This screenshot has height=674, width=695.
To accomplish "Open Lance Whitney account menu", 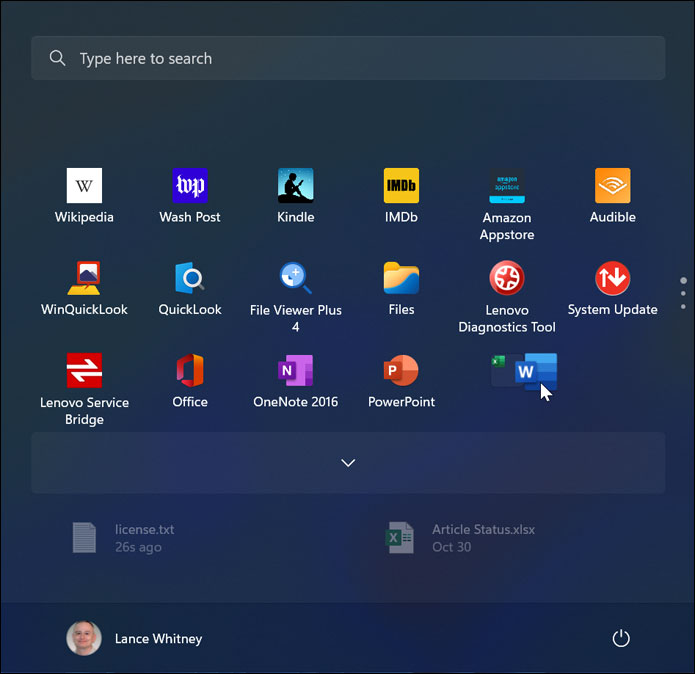I will tap(134, 639).
